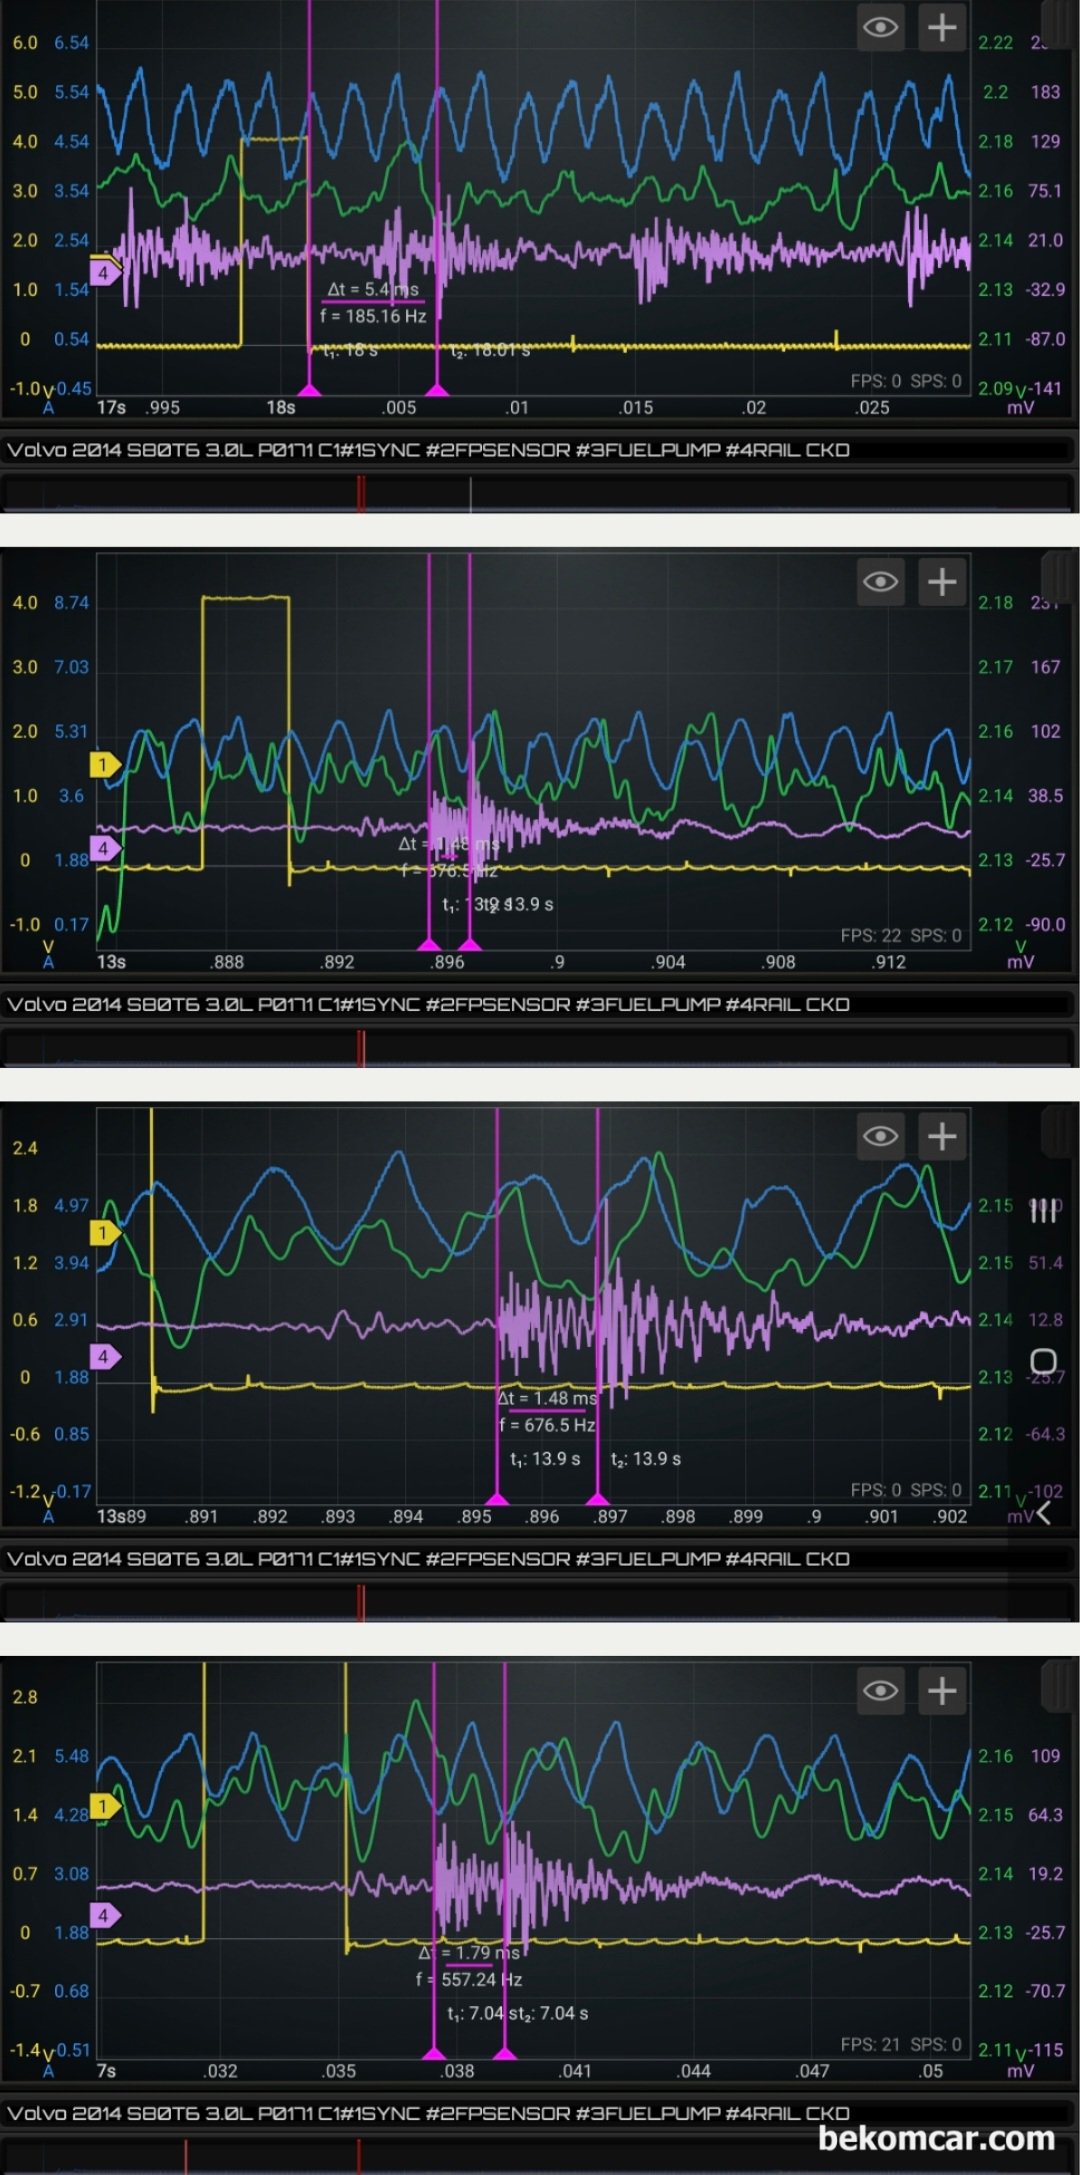Tap the Android back chevron
This screenshot has width=1080, height=2175.
click(1044, 1513)
